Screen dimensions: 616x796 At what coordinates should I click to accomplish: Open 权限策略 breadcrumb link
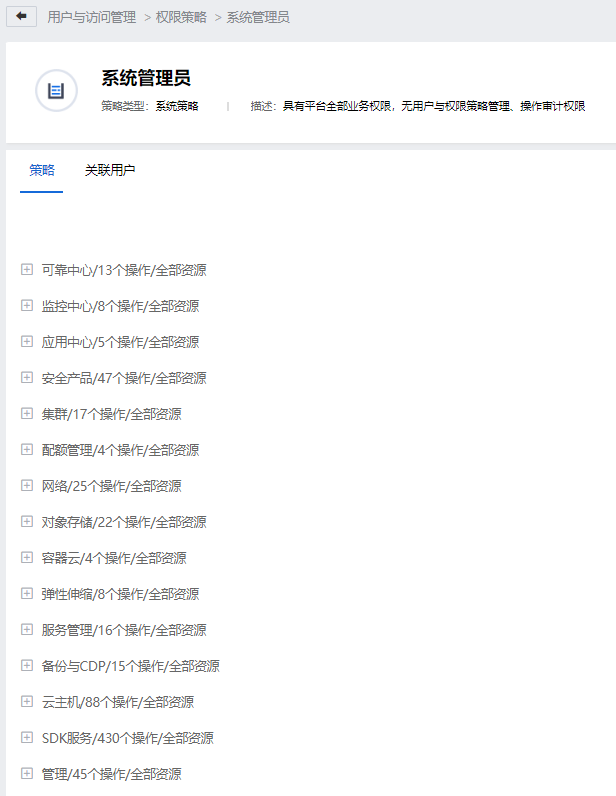tap(181, 17)
